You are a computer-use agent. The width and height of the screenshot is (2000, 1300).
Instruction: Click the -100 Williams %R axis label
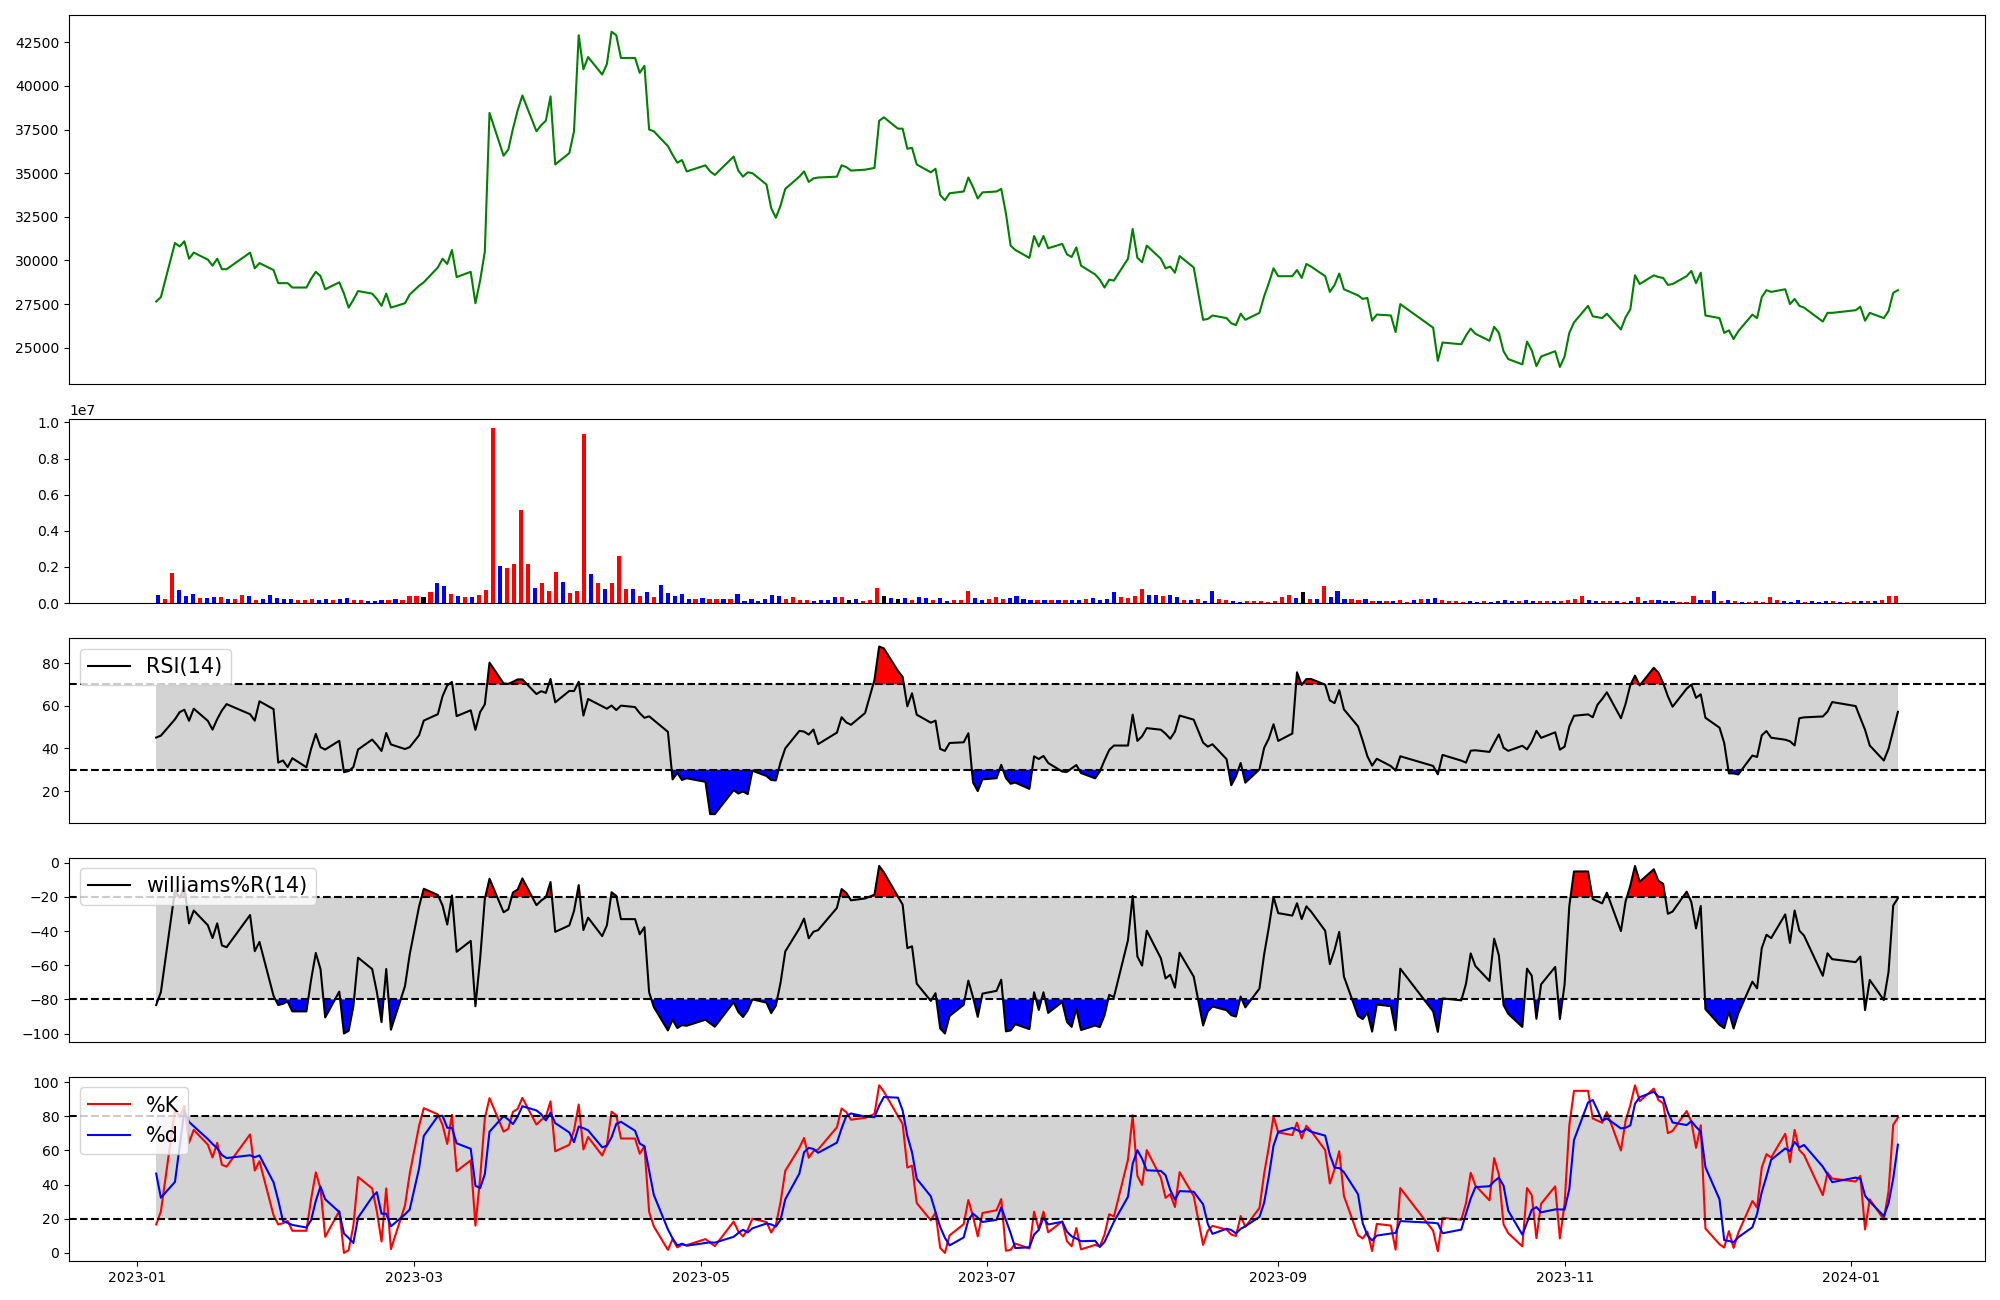point(41,1034)
